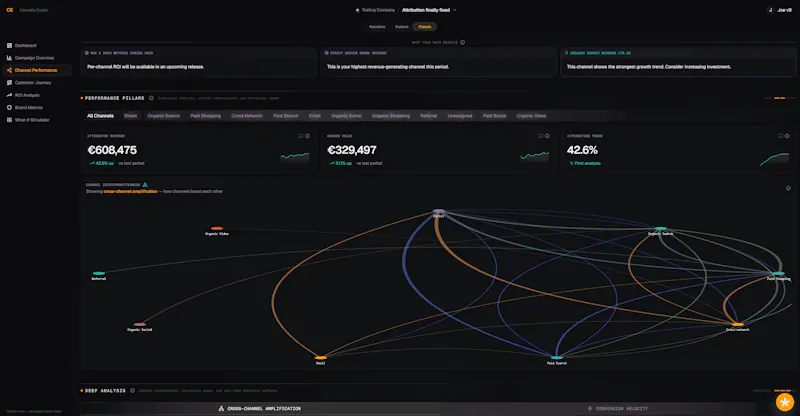Click the ROI Analysis trend icon
The height and width of the screenshot is (416, 800).
coord(9,95)
